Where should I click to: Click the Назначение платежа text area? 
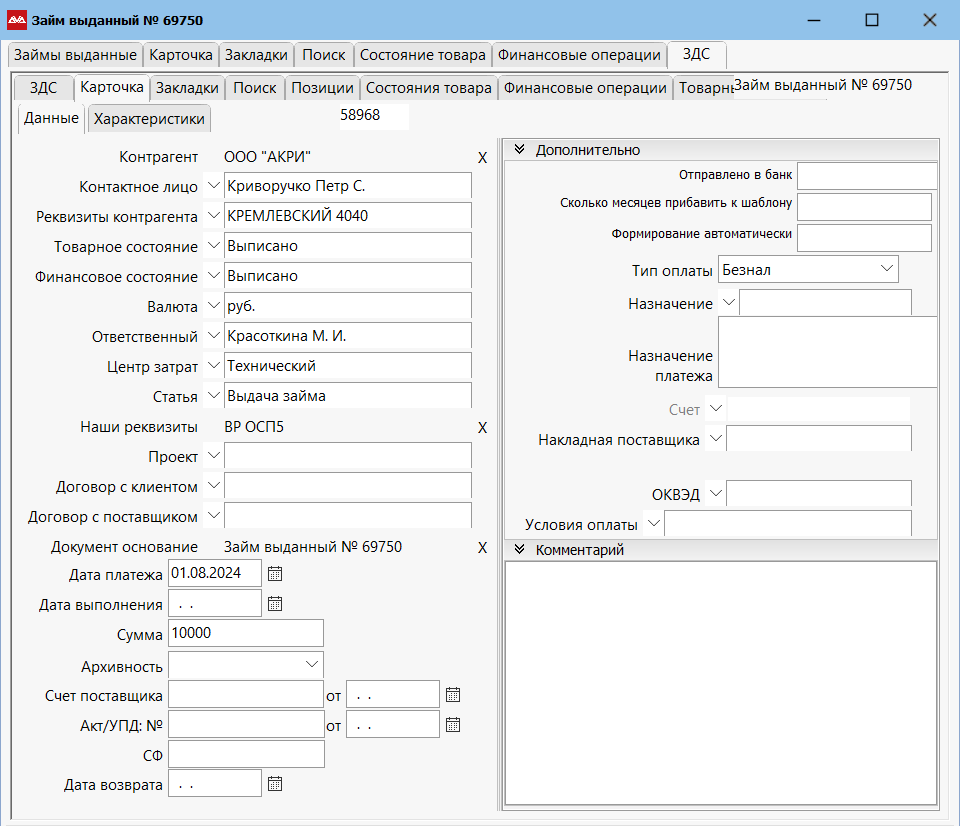tap(827, 352)
